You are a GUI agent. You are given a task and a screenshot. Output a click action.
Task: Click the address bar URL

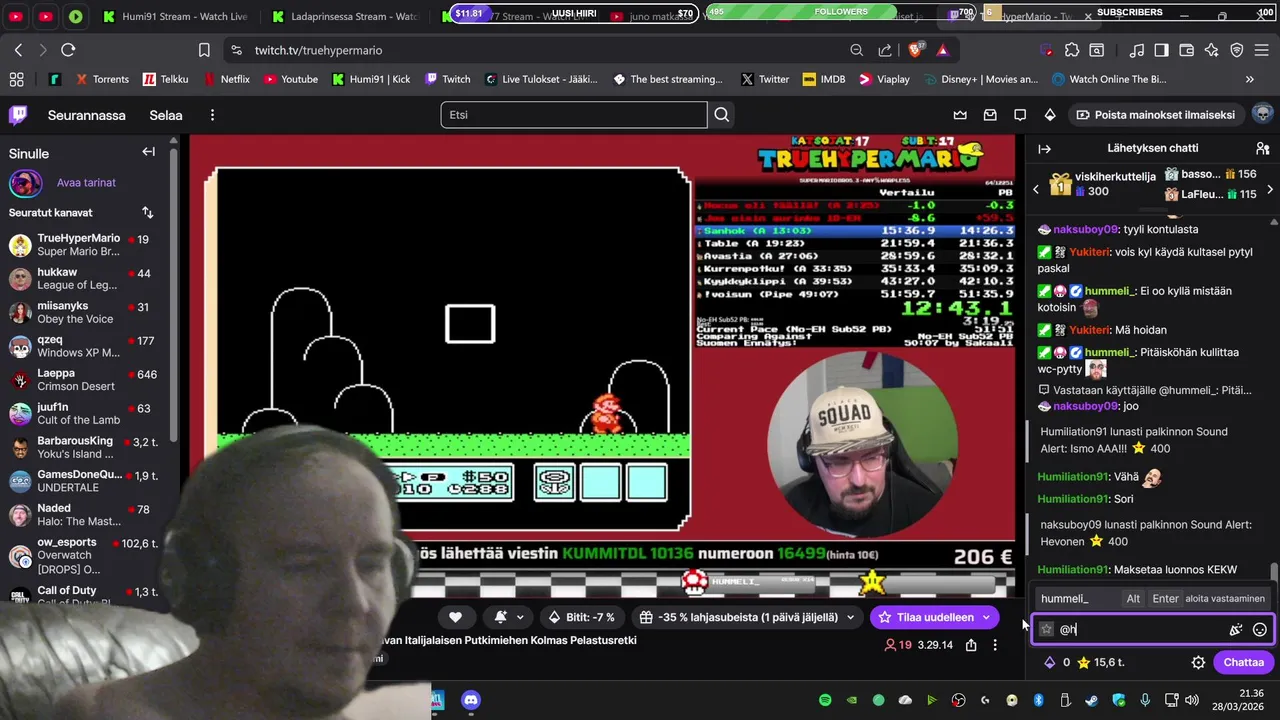[318, 50]
